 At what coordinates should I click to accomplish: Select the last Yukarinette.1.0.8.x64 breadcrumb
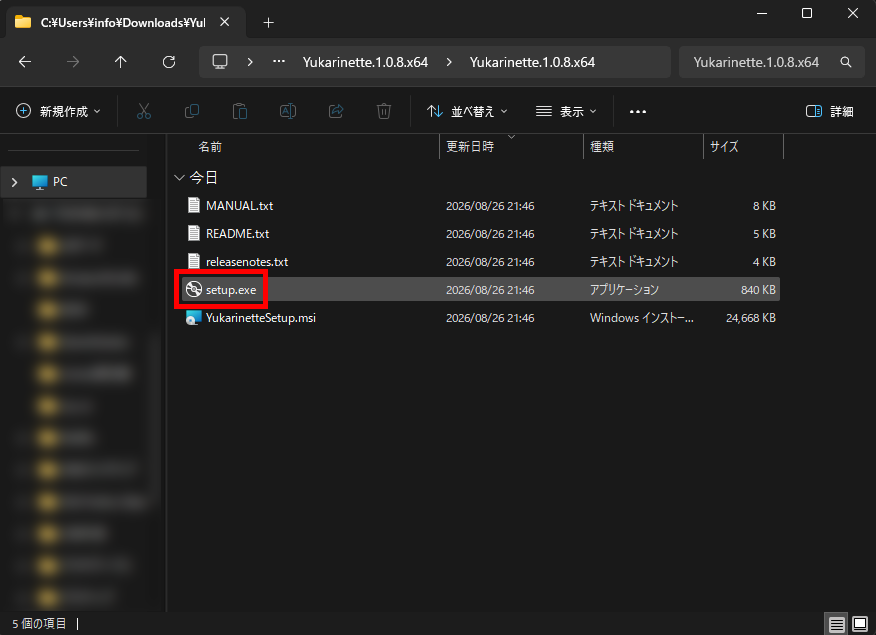[532, 62]
